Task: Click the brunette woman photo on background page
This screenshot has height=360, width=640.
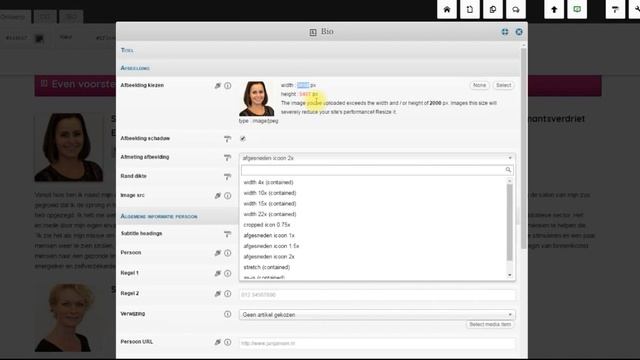Action: click(x=69, y=147)
